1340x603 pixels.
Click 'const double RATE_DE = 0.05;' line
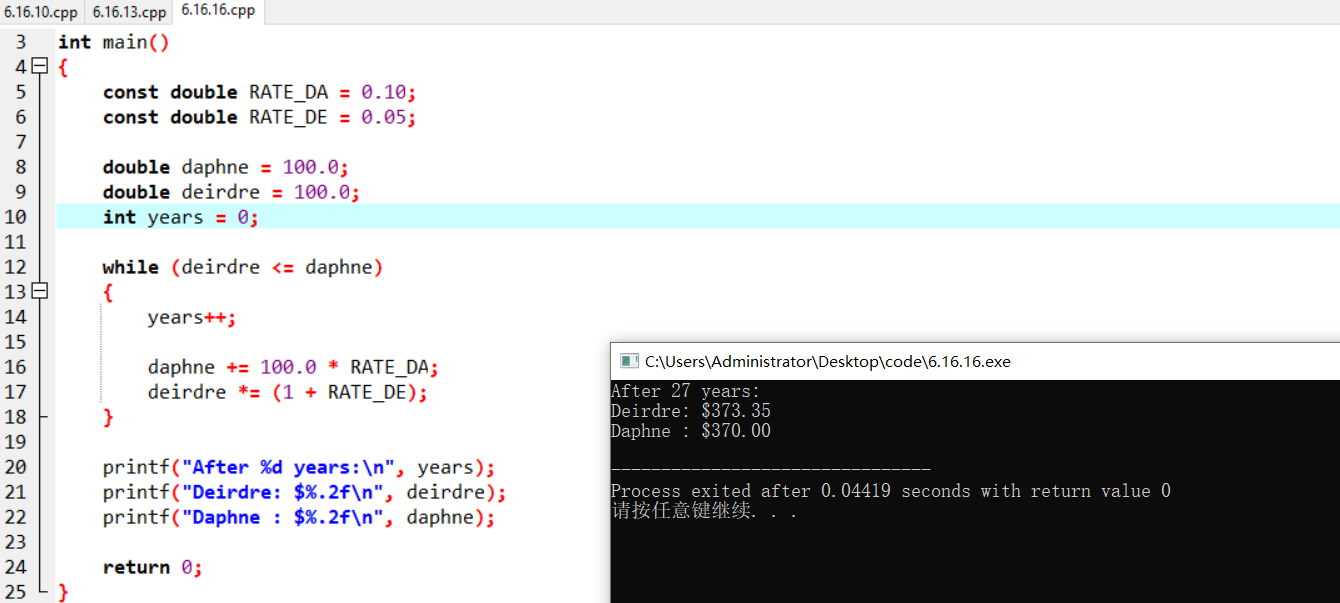(x=259, y=117)
